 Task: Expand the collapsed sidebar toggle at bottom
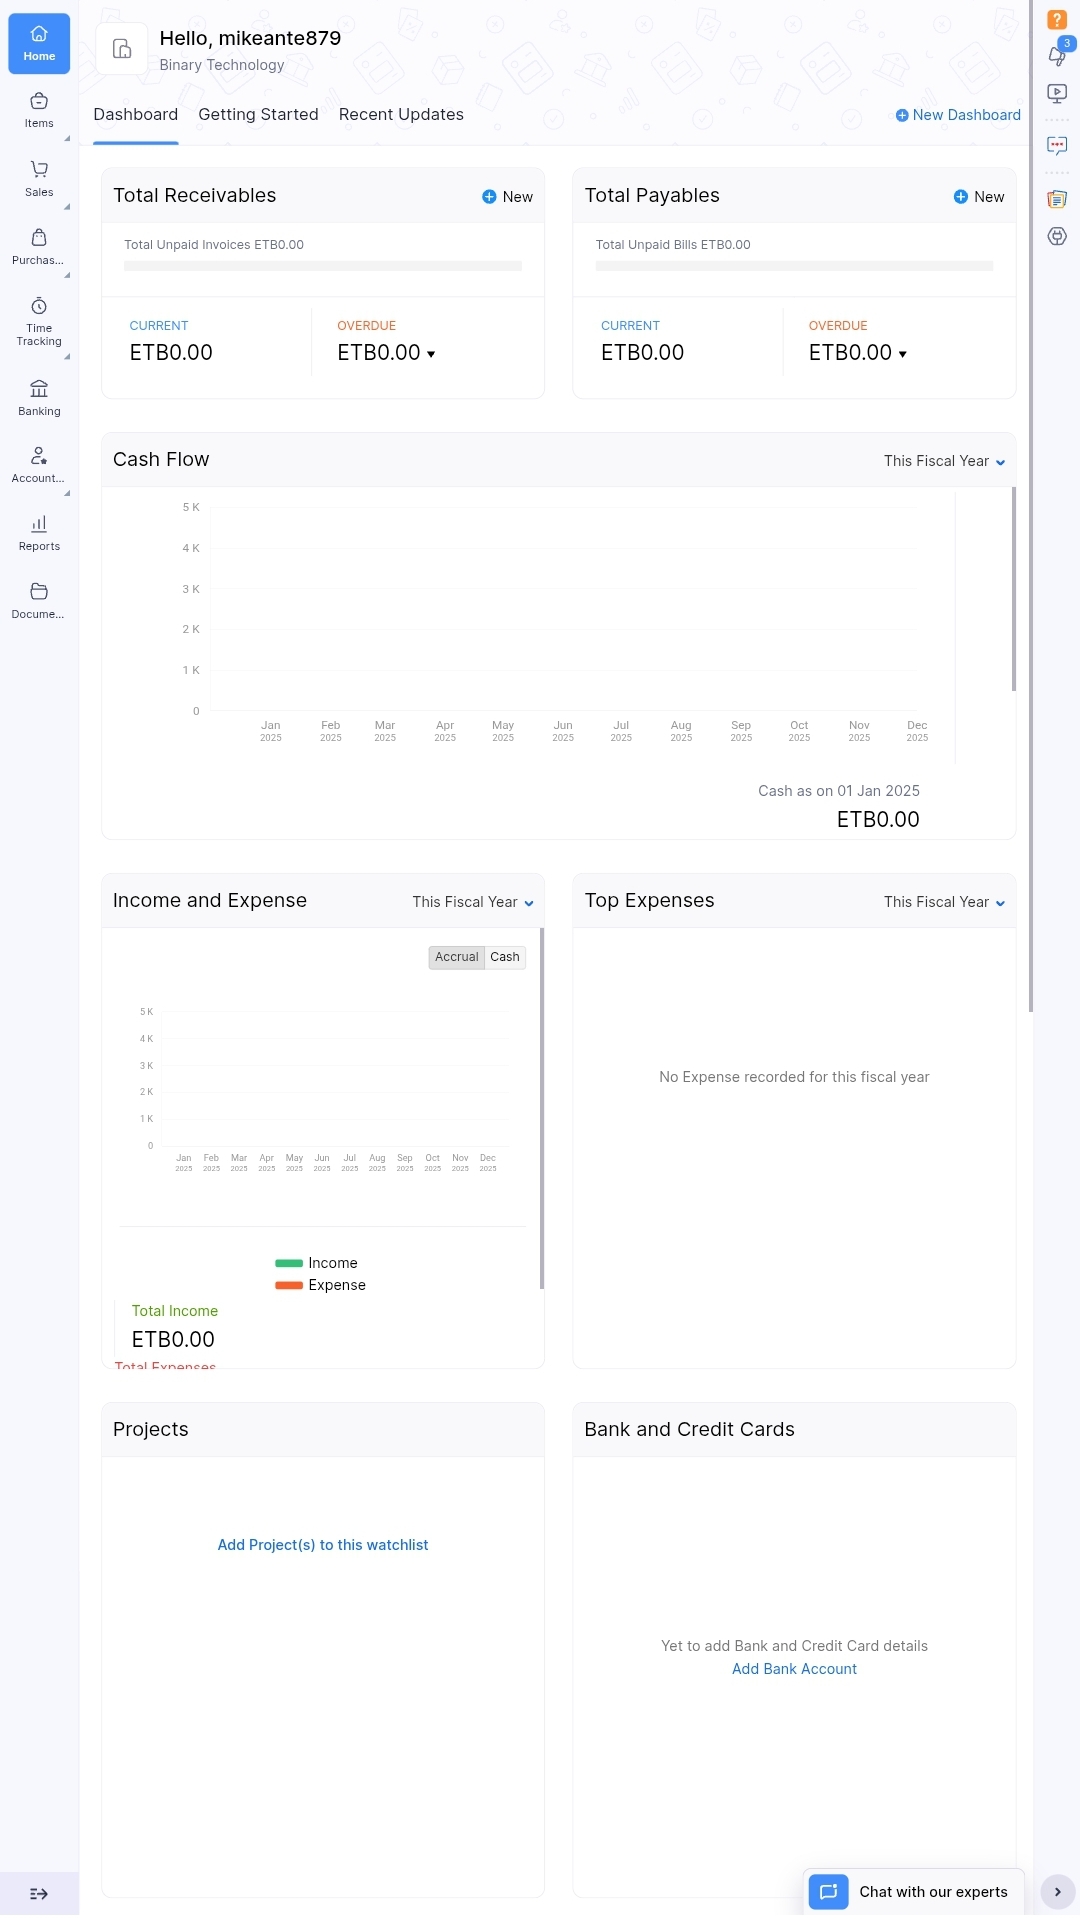coord(39,1893)
